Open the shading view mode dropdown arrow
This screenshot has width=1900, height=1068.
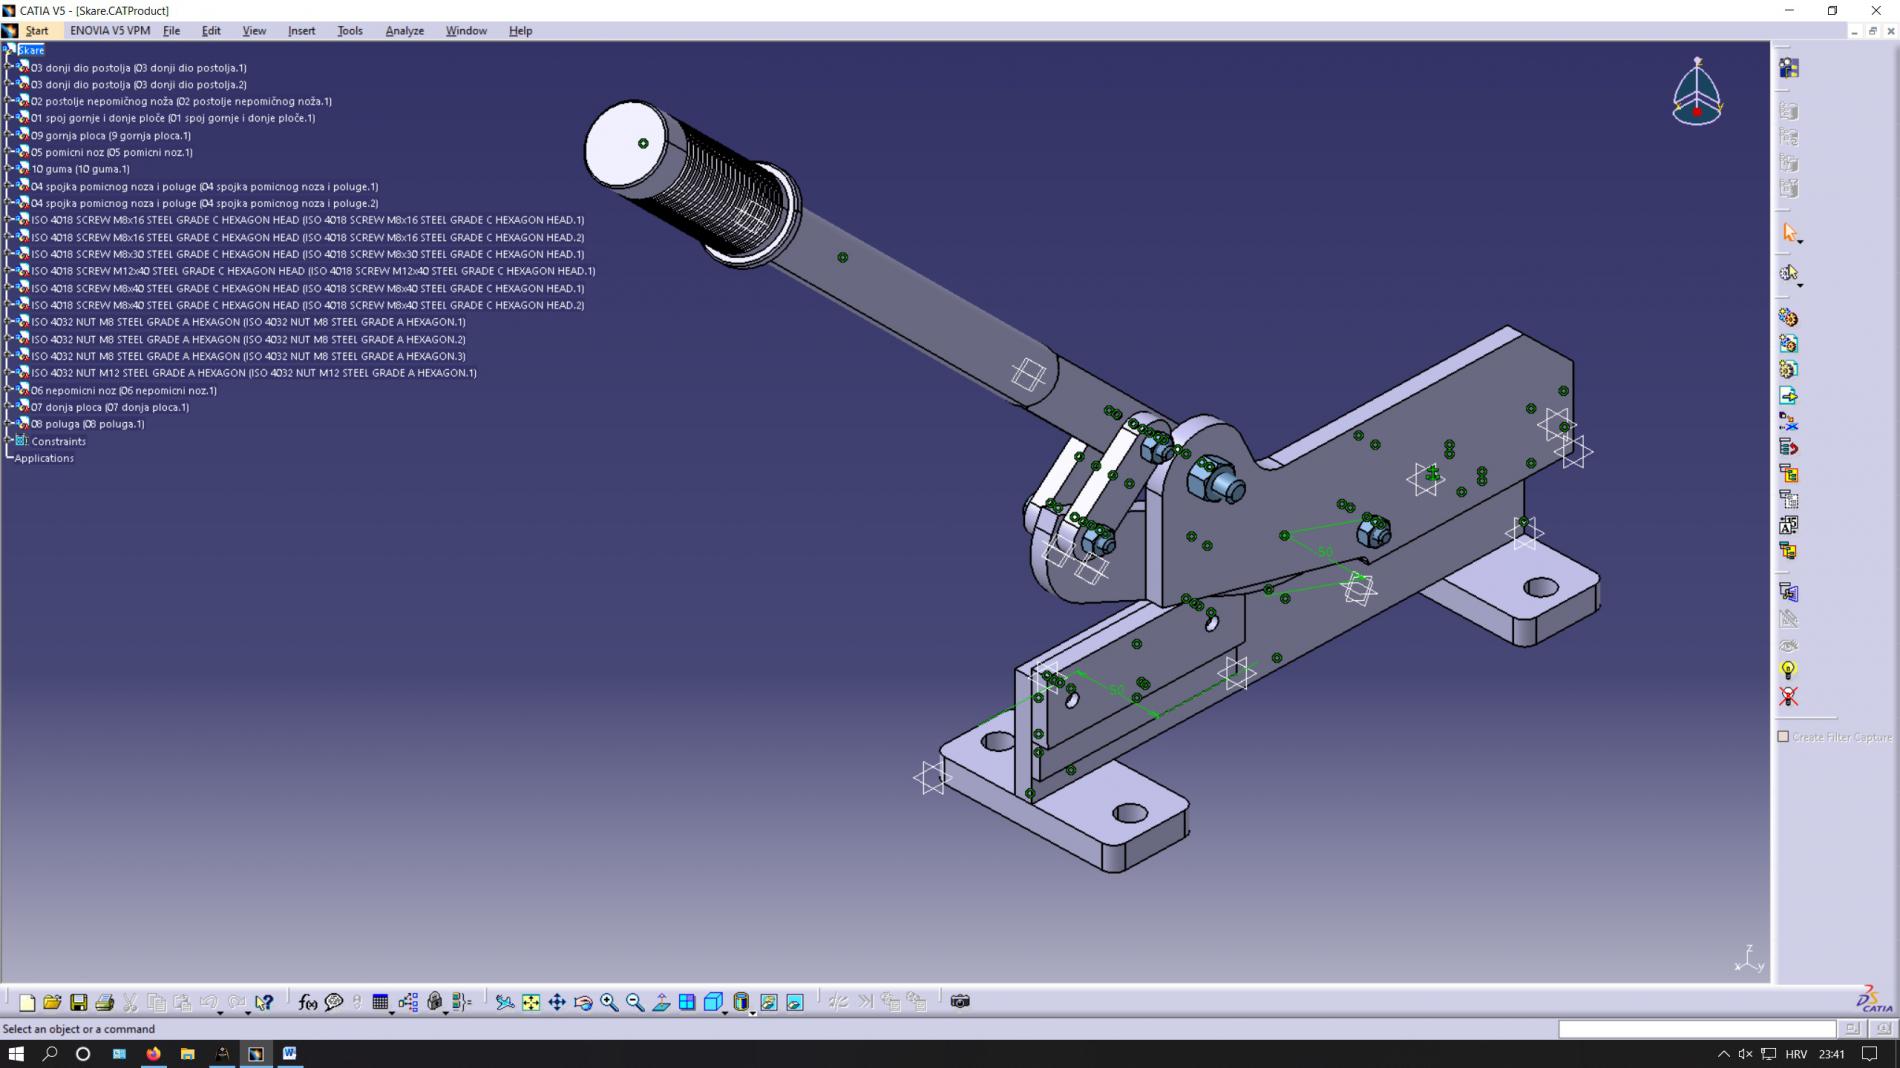(x=753, y=1012)
